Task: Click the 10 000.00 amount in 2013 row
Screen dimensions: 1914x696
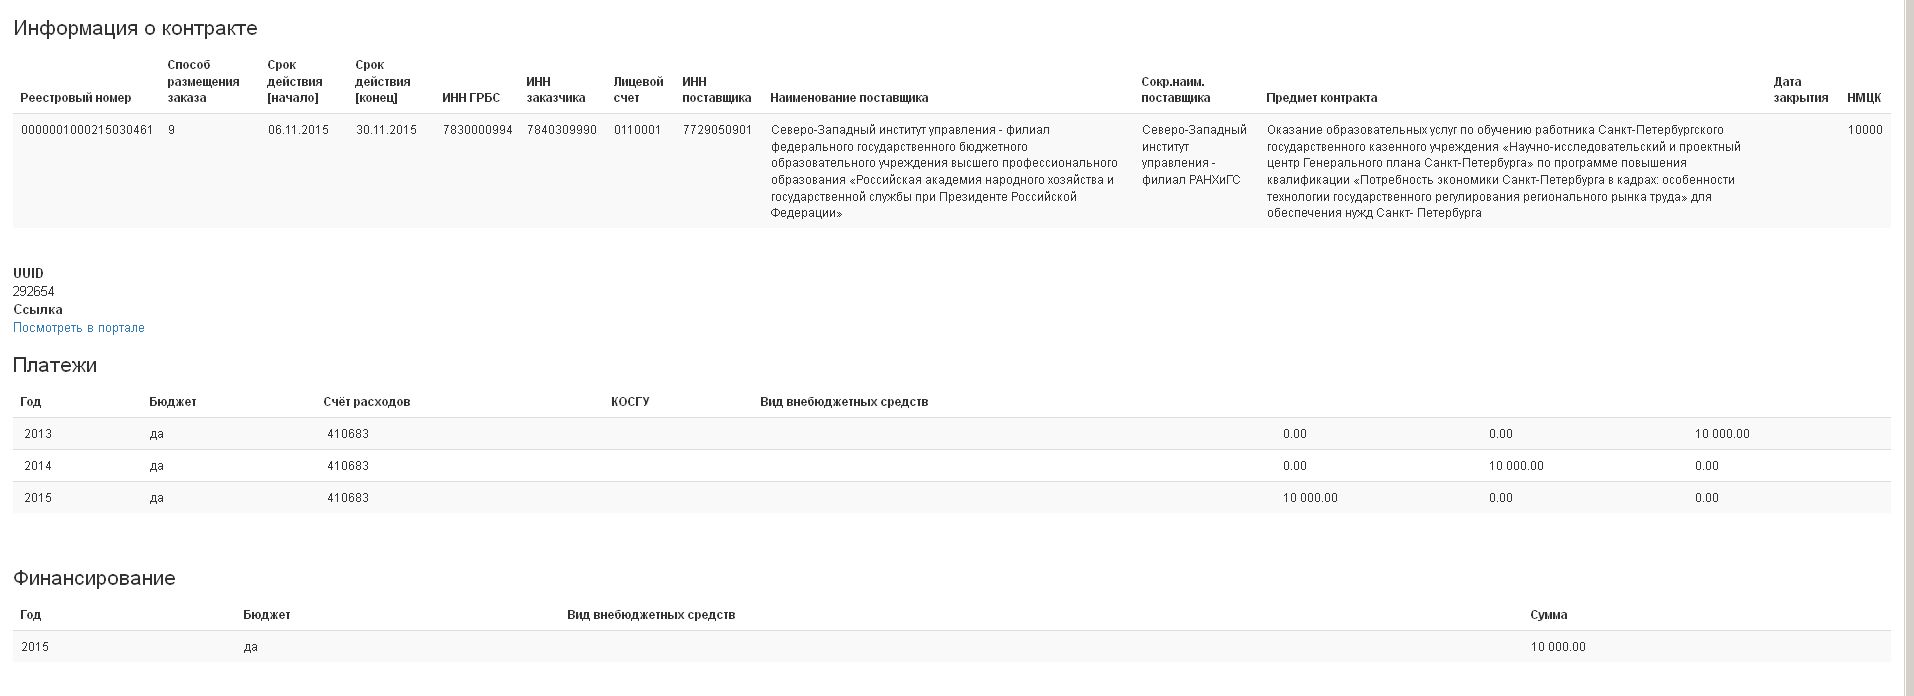Action: (x=1722, y=434)
